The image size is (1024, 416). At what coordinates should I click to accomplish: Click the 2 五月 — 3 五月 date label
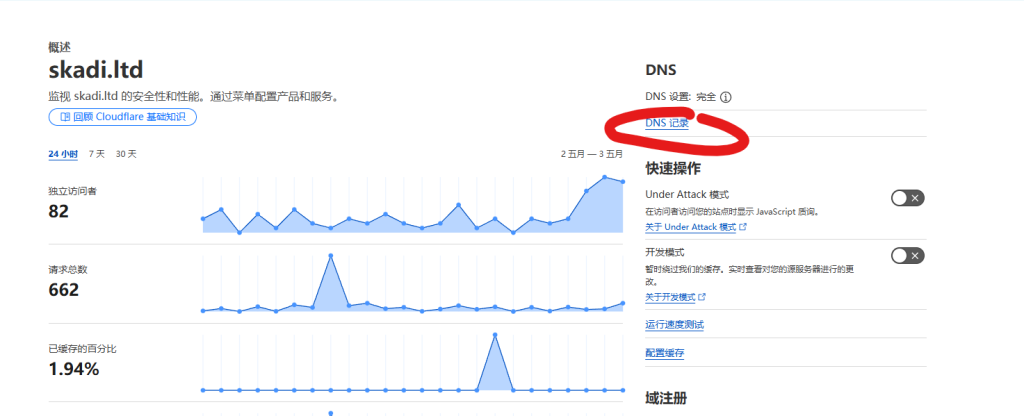click(x=591, y=154)
